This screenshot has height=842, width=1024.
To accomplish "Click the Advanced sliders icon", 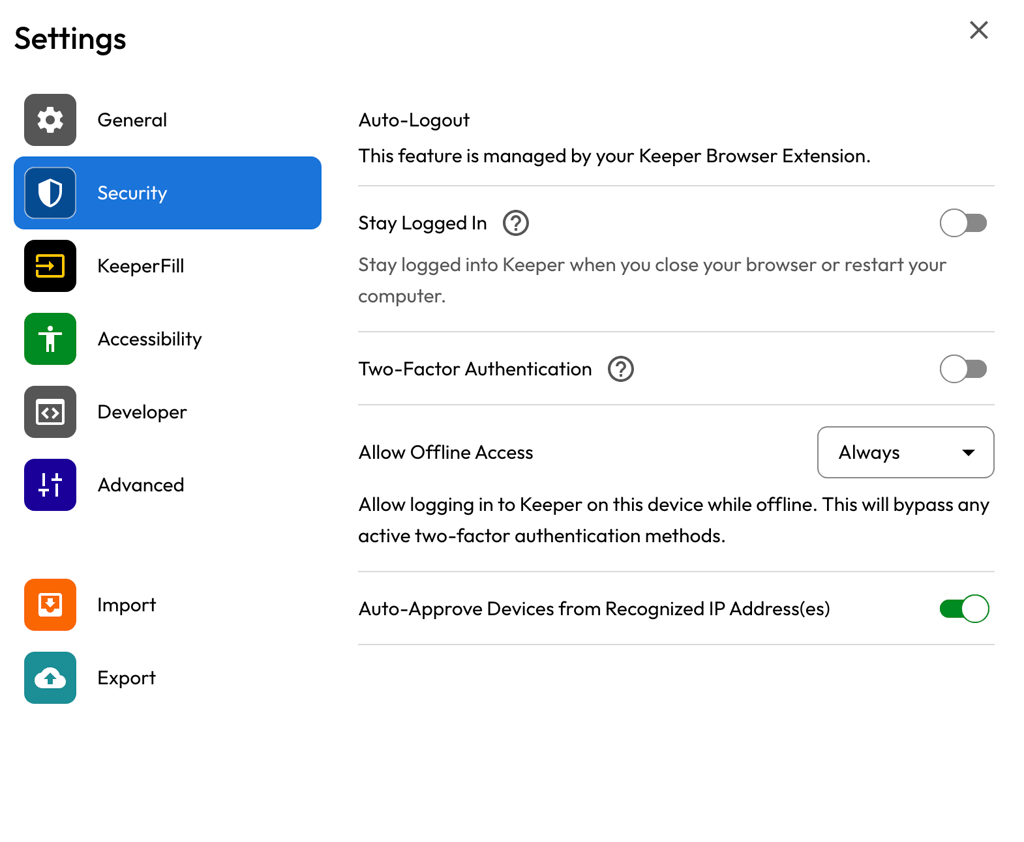I will point(50,485).
